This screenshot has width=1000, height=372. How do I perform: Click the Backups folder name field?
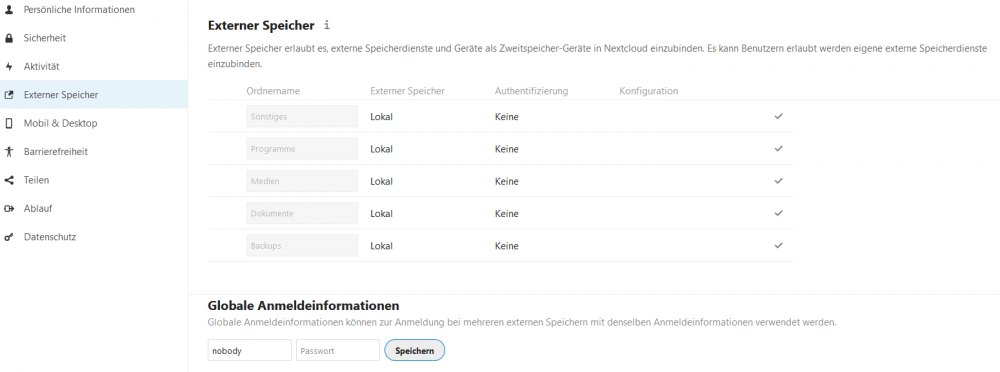click(302, 246)
